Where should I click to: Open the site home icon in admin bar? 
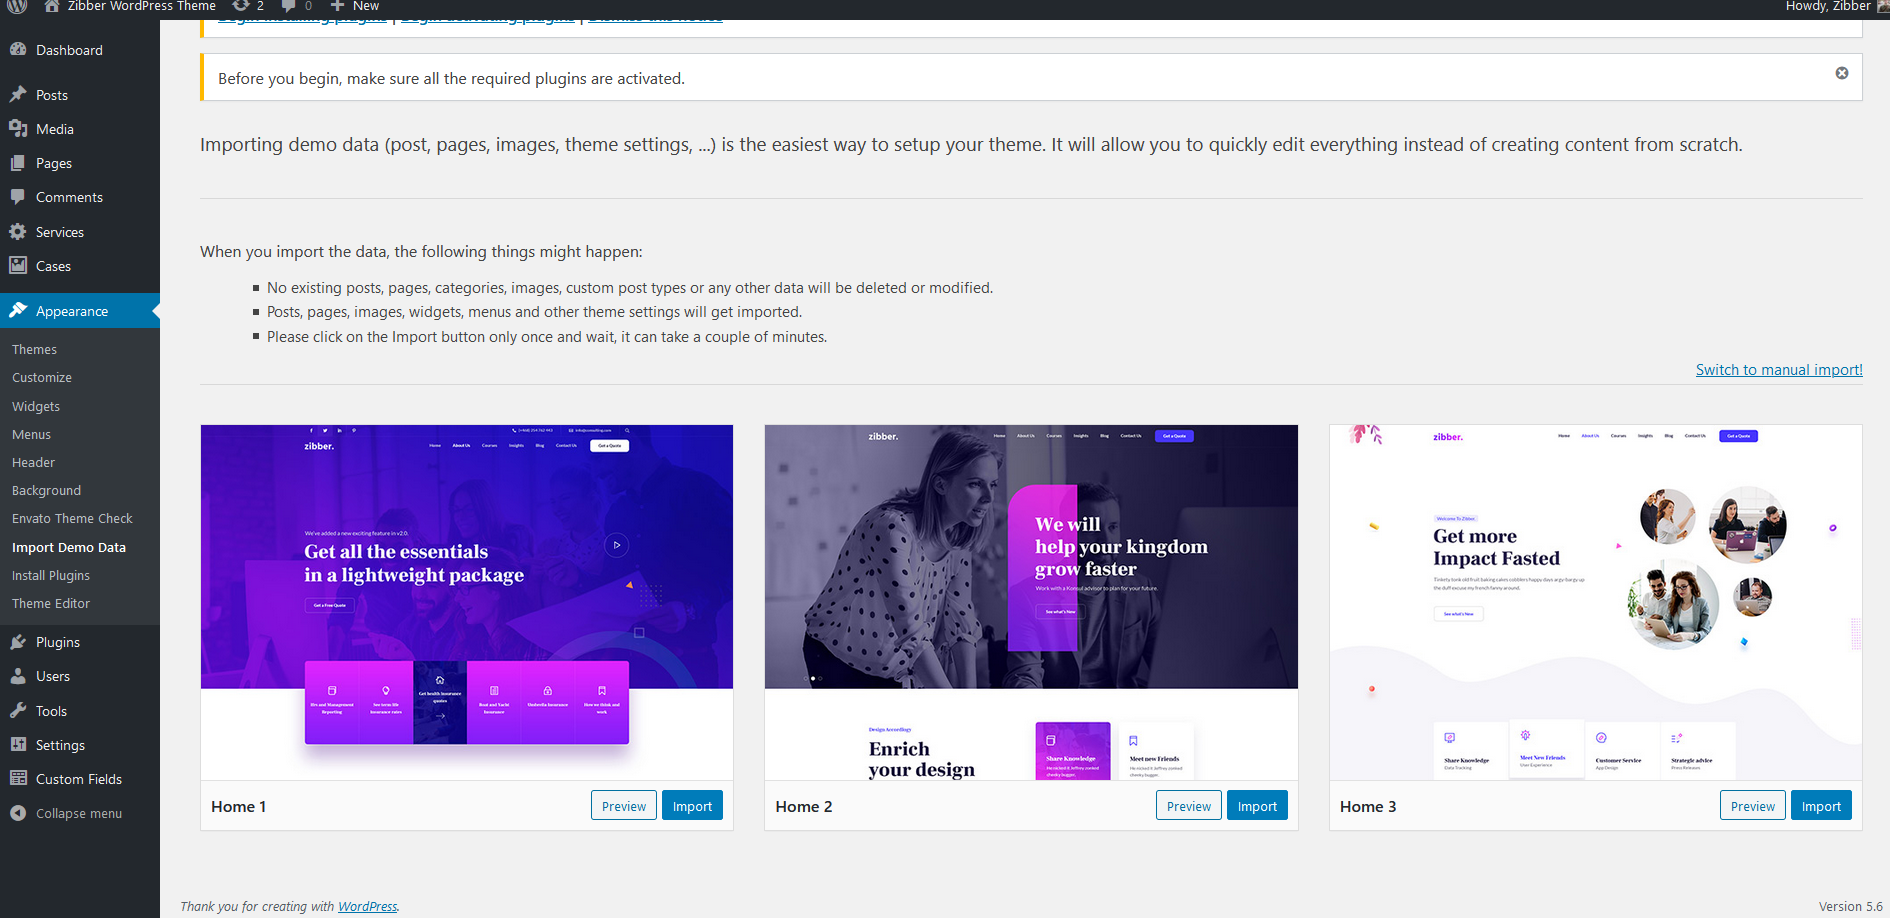(x=52, y=6)
